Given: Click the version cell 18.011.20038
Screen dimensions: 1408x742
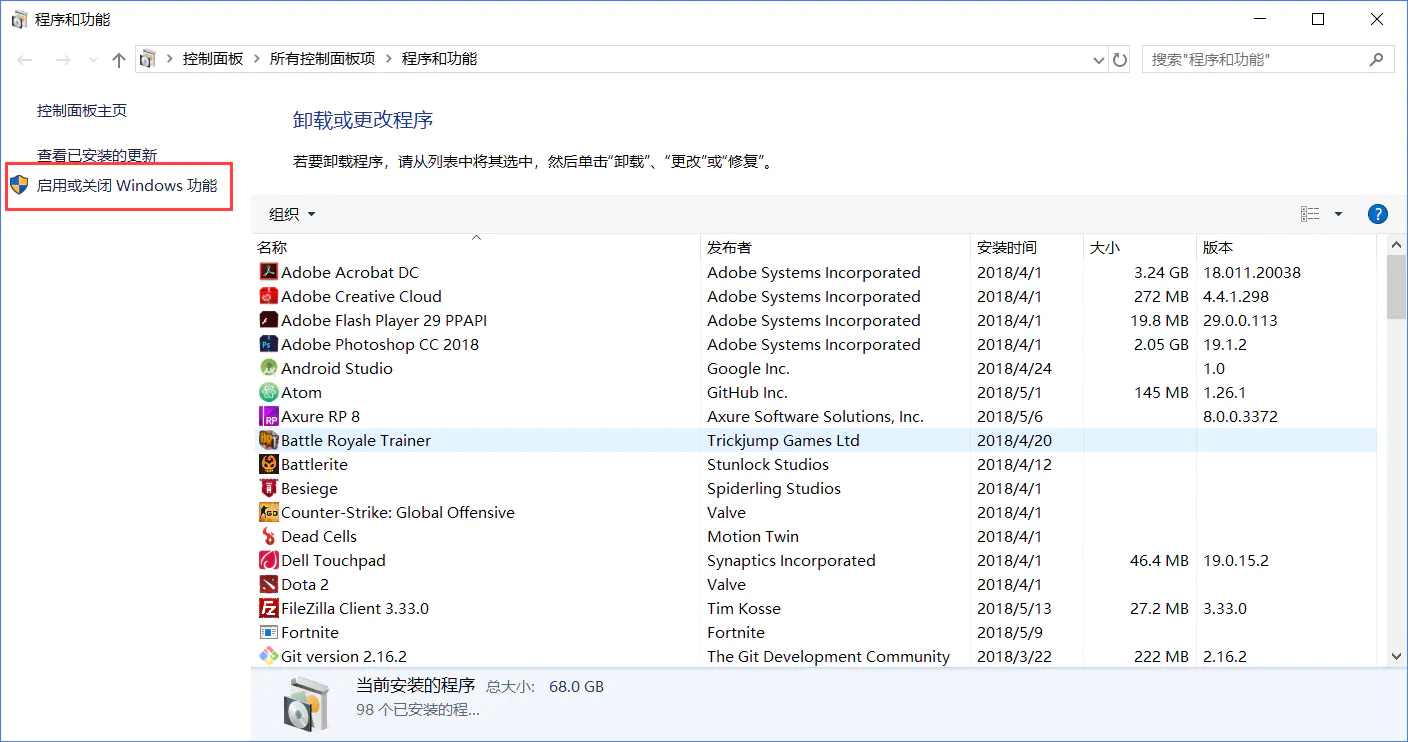Looking at the screenshot, I should (x=1252, y=272).
